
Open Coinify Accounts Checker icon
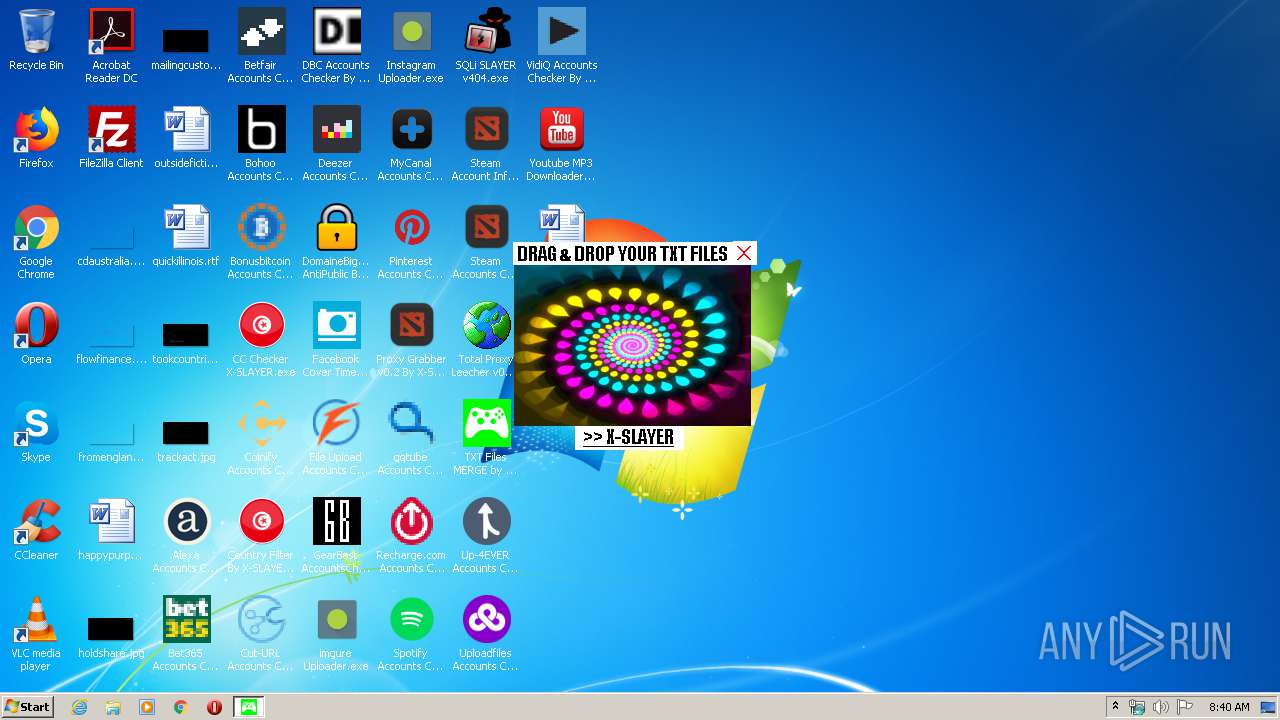pyautogui.click(x=261, y=425)
